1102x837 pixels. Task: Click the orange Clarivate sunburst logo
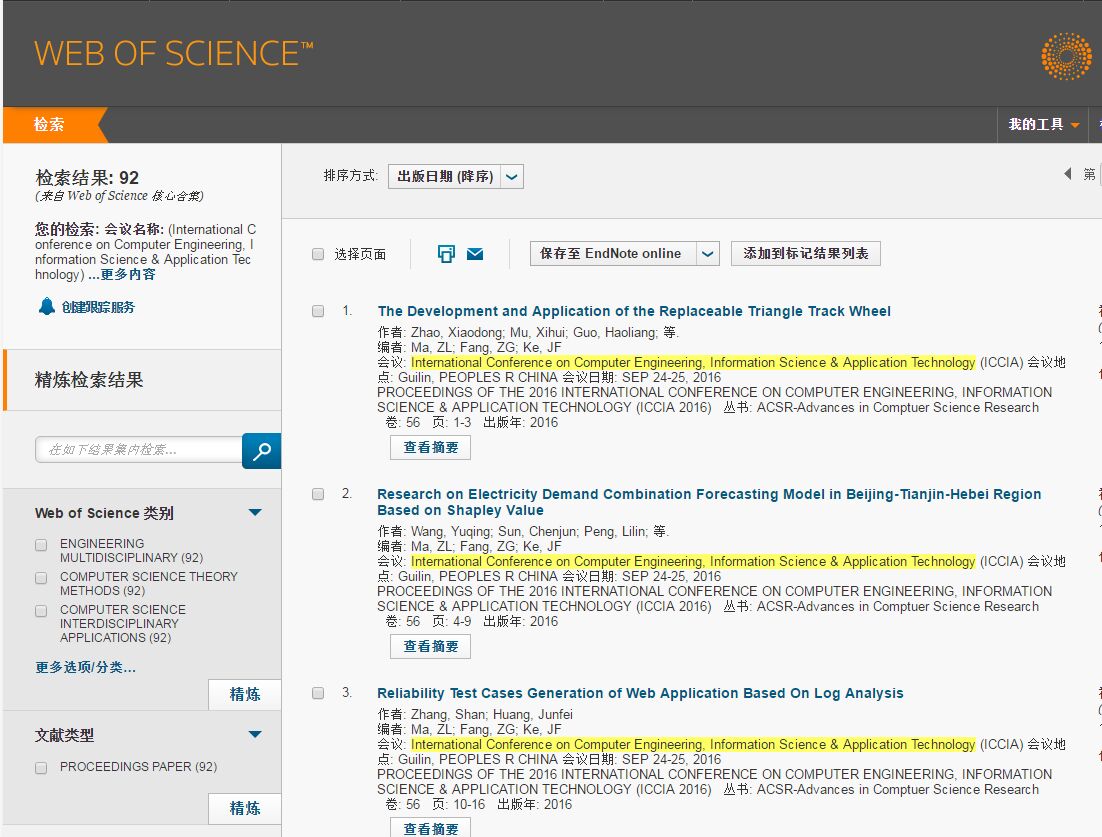coord(1066,56)
